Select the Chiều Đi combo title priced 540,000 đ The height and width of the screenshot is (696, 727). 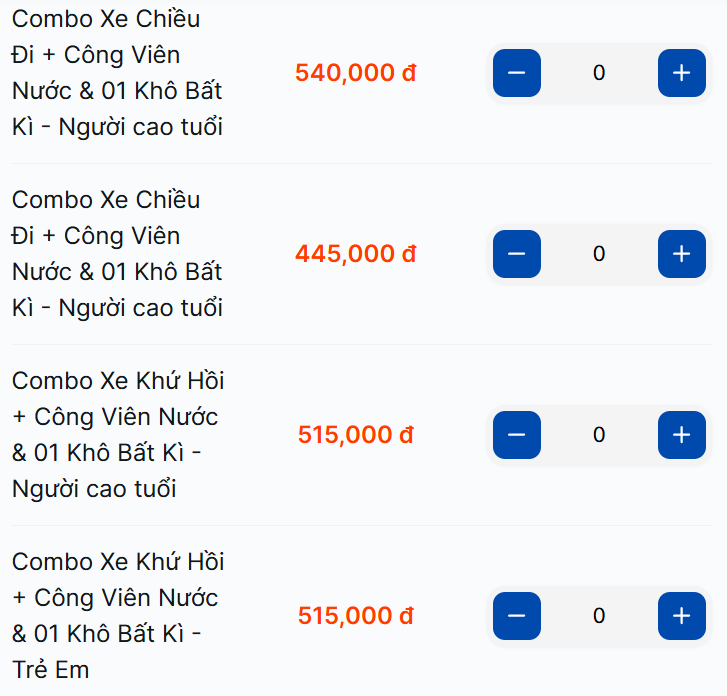click(x=117, y=73)
